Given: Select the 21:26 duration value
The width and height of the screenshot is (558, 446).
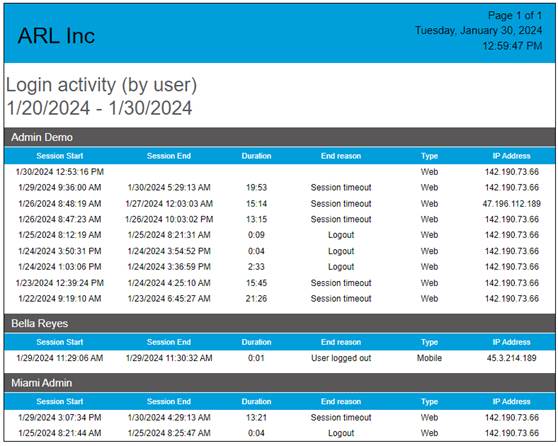Looking at the screenshot, I should (256, 299).
